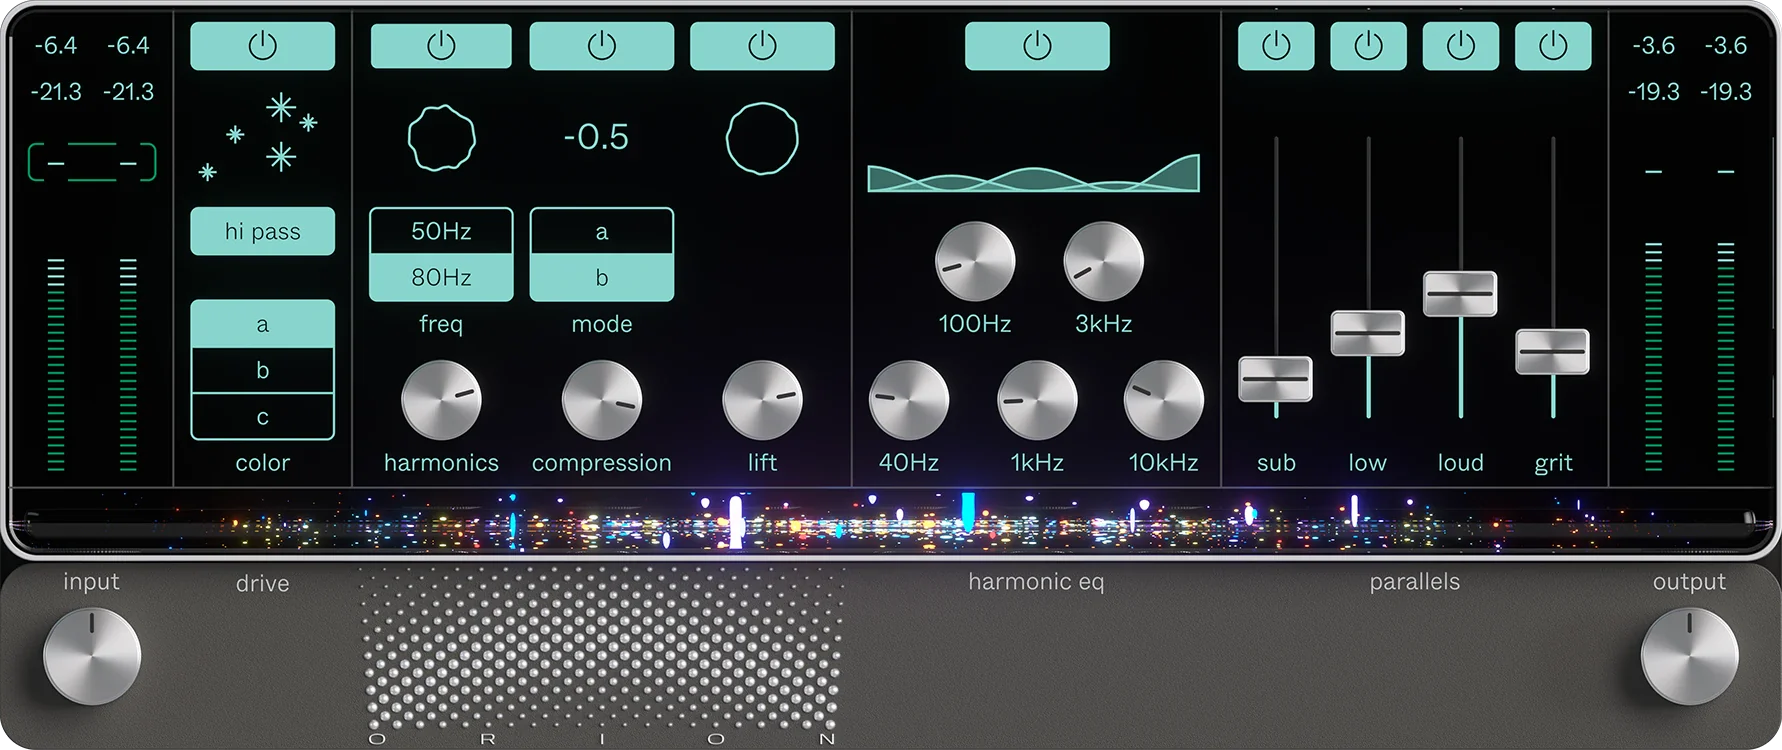1782x750 pixels.
Task: Choose color mode b
Action: point(262,370)
